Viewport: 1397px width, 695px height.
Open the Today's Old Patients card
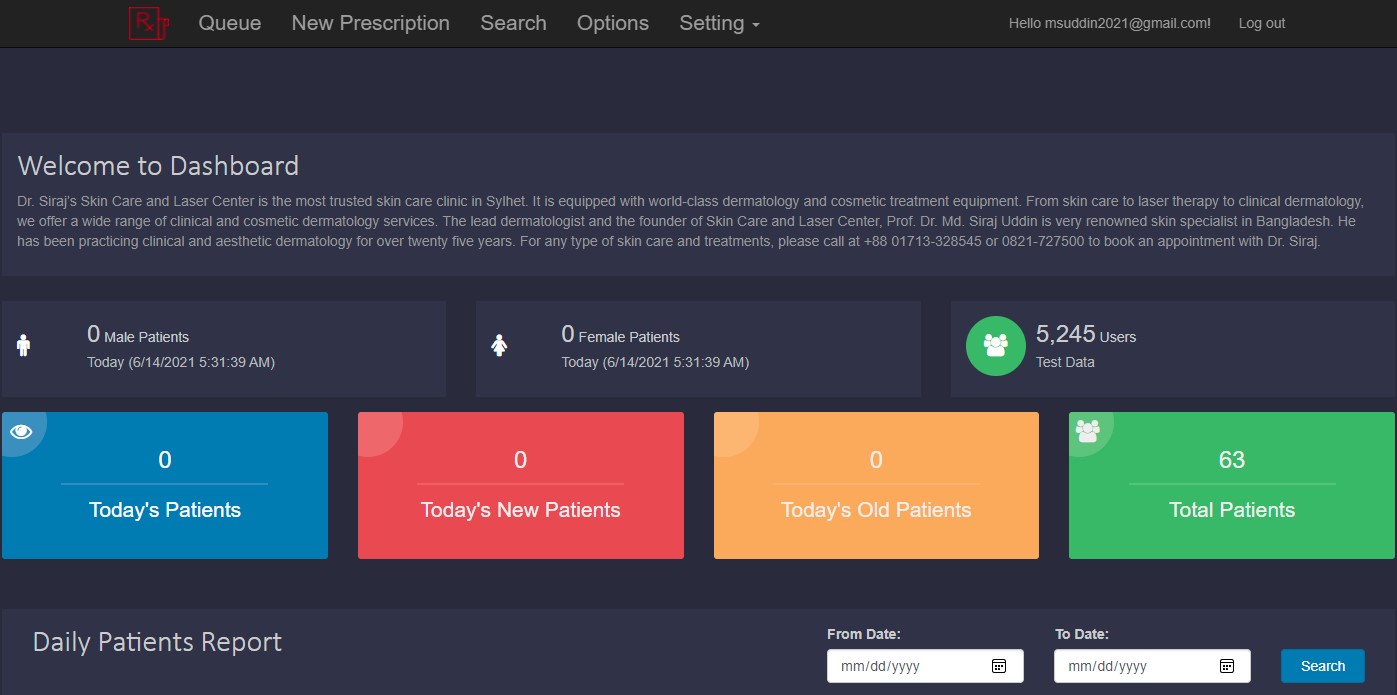(876, 486)
